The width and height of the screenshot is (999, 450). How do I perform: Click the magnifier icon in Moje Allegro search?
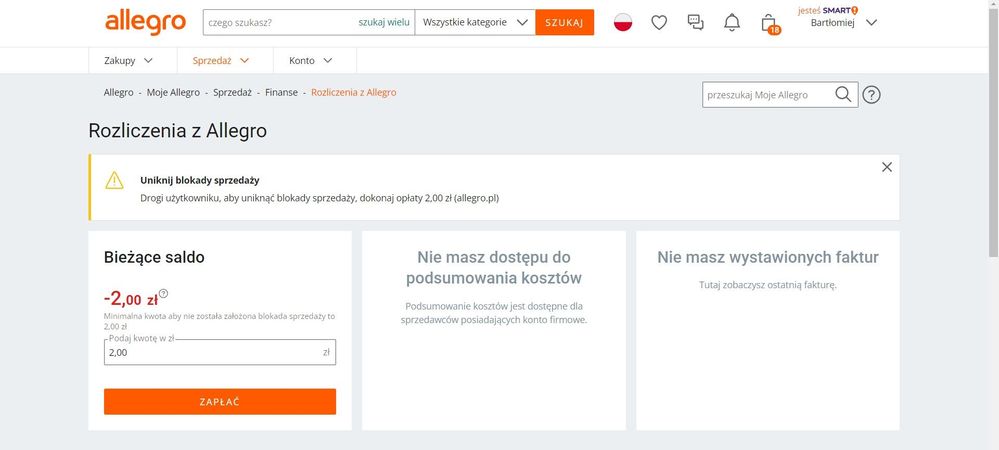pyautogui.click(x=843, y=94)
